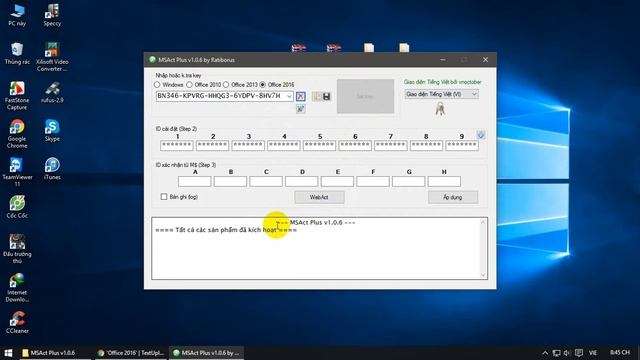Click the open file icon beside the key field
This screenshot has height=360, width=640.
coord(316,96)
